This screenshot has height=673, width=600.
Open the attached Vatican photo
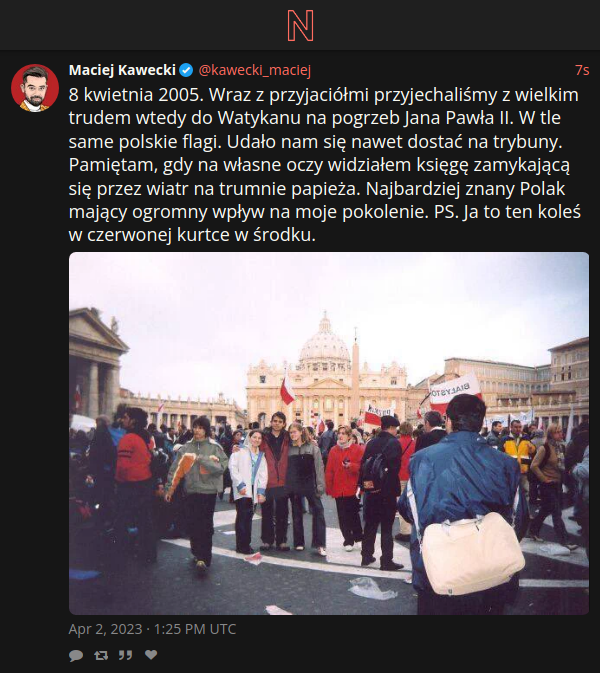coord(329,434)
